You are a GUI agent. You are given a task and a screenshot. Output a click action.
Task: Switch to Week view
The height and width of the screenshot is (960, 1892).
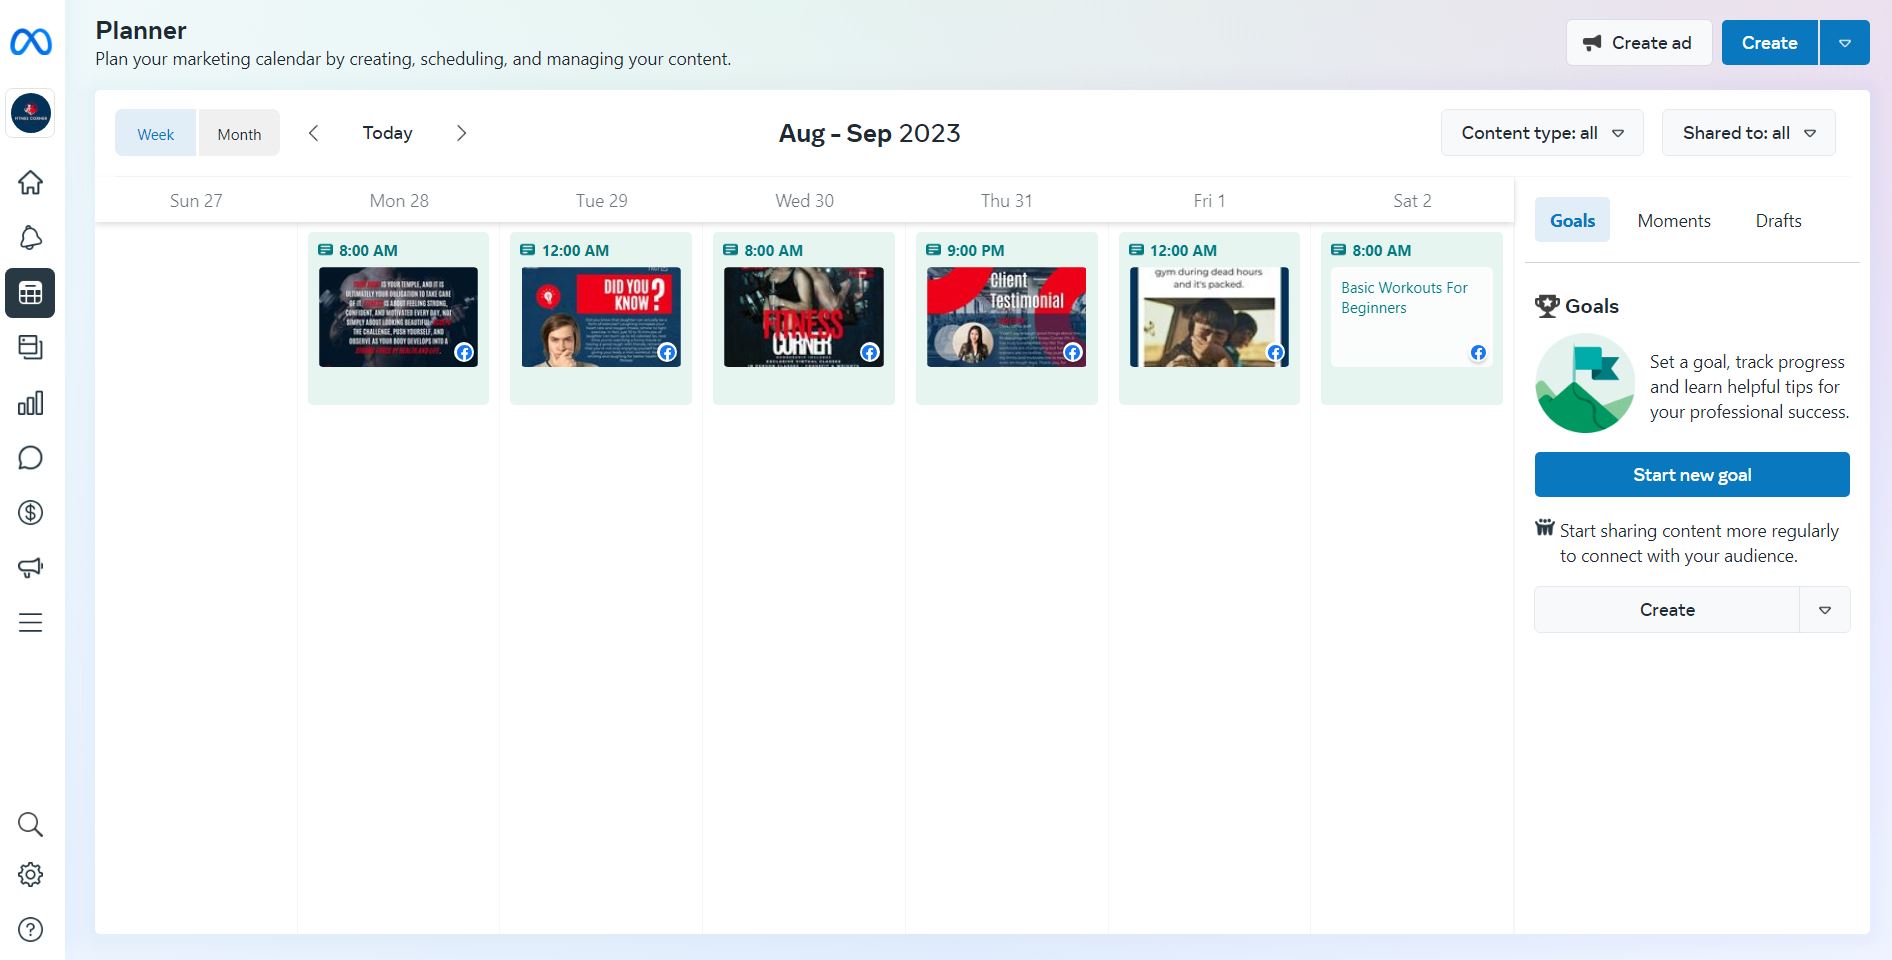point(156,134)
